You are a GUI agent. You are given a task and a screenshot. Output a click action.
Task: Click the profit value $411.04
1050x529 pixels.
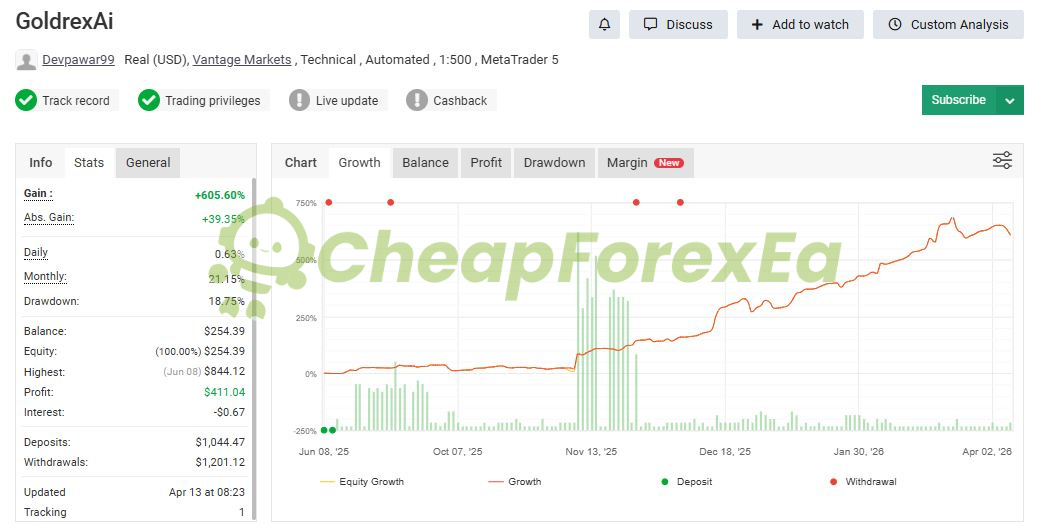click(224, 392)
